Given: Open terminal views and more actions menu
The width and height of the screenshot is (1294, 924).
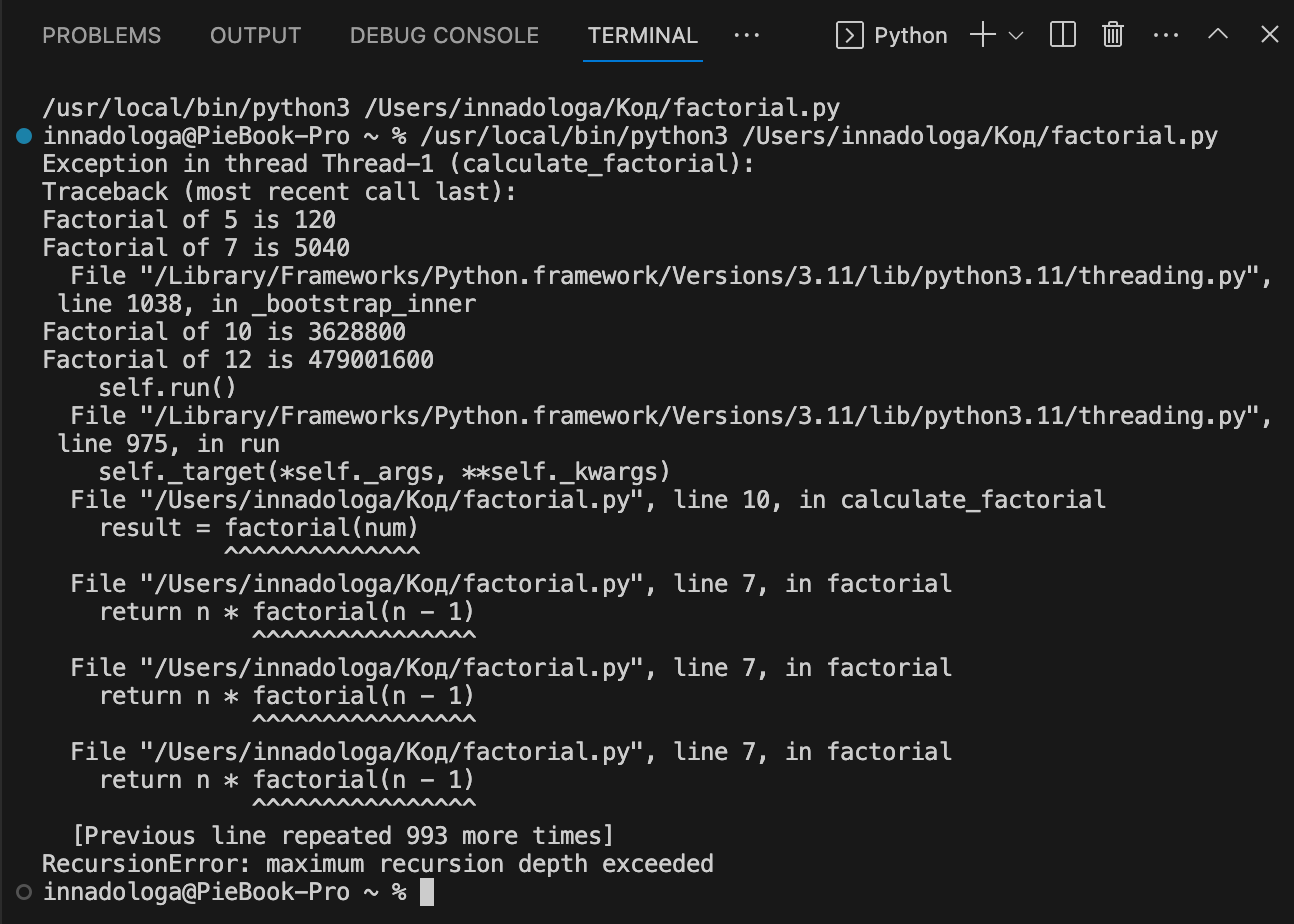Looking at the screenshot, I should pos(1166,35).
